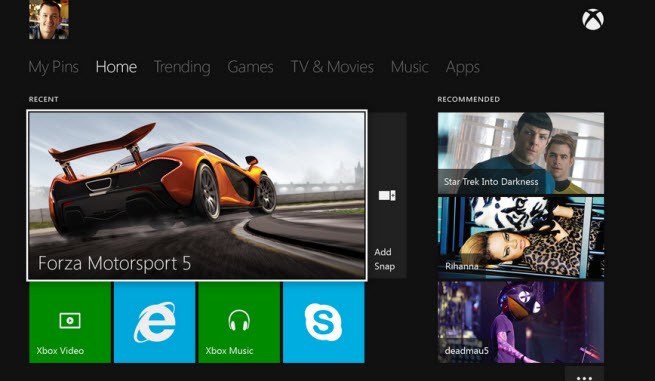Launch Internet Explorer from the tile

click(155, 323)
